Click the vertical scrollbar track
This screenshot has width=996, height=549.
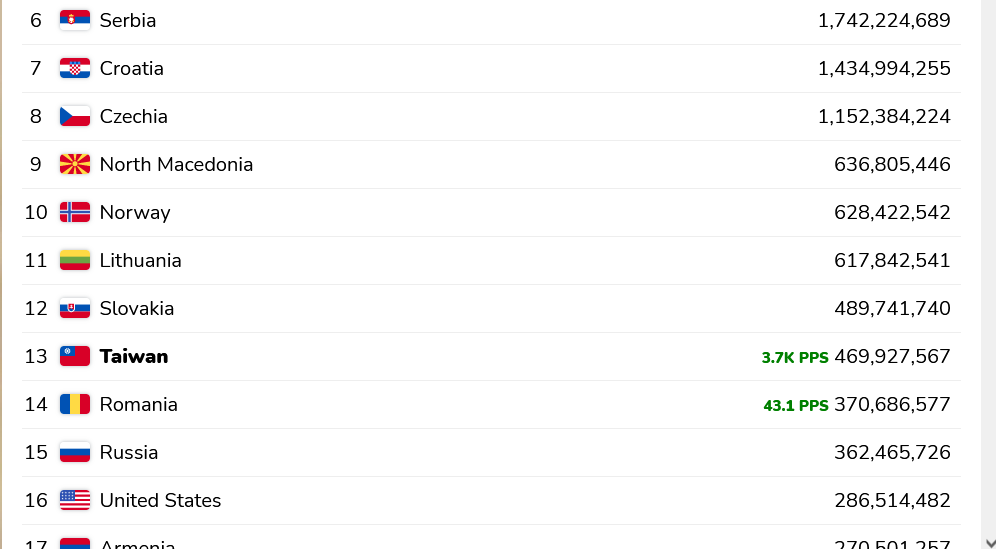click(x=989, y=267)
